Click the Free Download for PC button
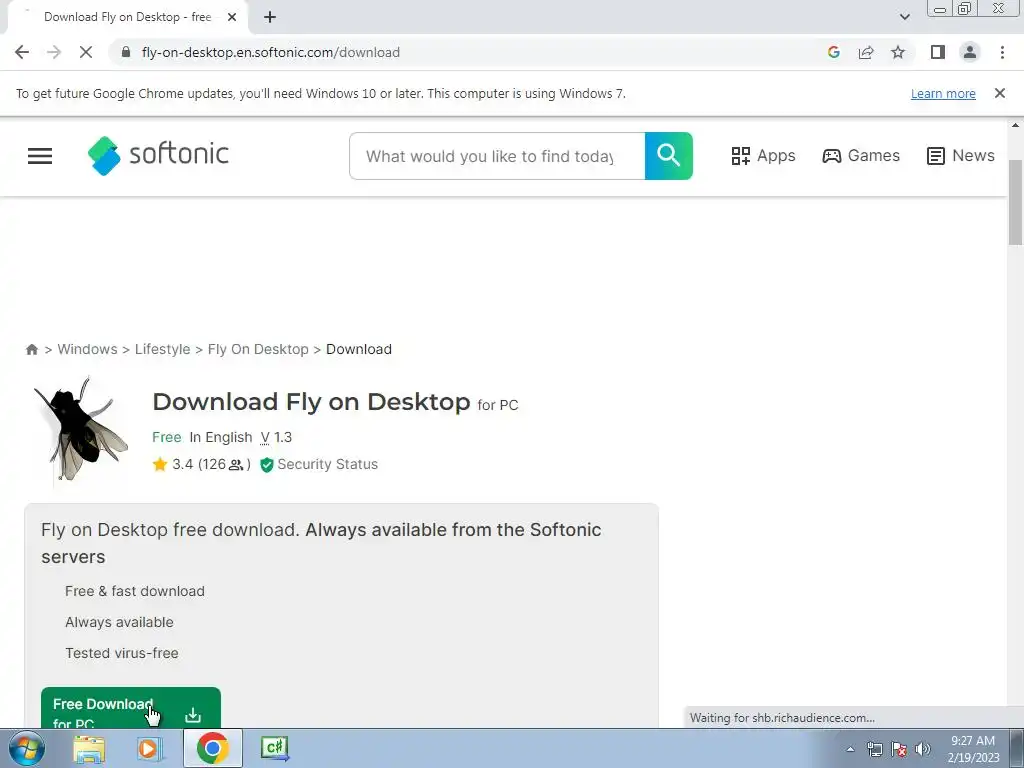Viewport: 1024px width, 768px height. (131, 708)
